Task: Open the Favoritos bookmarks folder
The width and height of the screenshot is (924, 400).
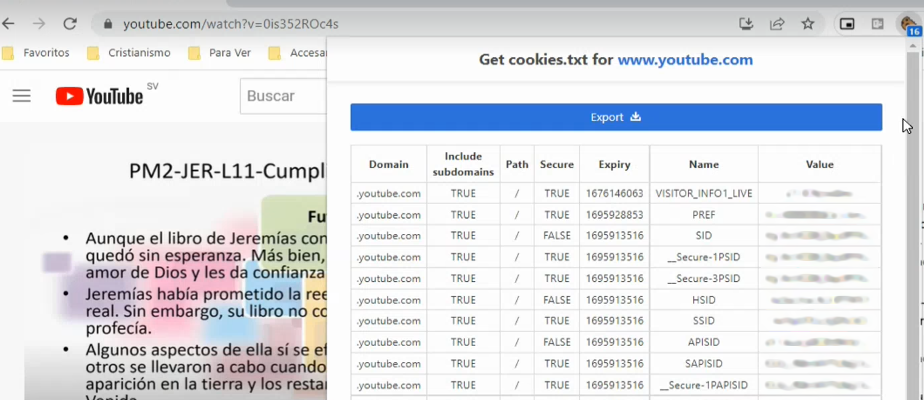Action: click(x=37, y=53)
